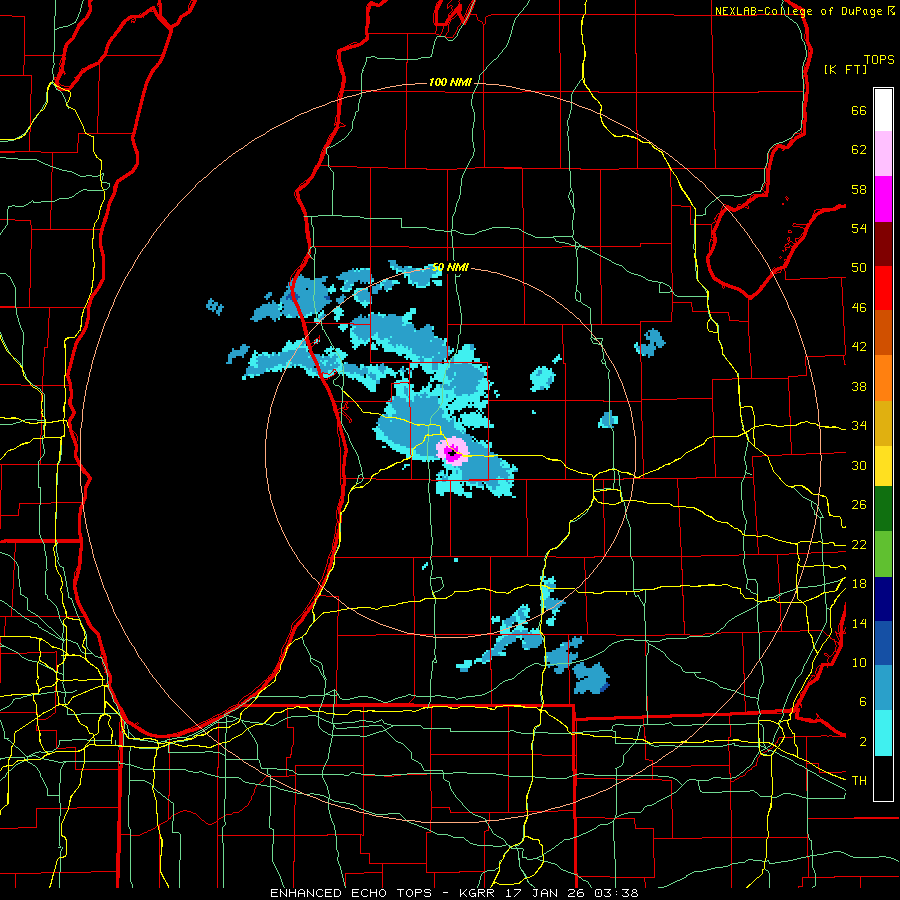Click the magenta echo core at radar site
Viewport: 900px width, 900px height.
click(453, 453)
